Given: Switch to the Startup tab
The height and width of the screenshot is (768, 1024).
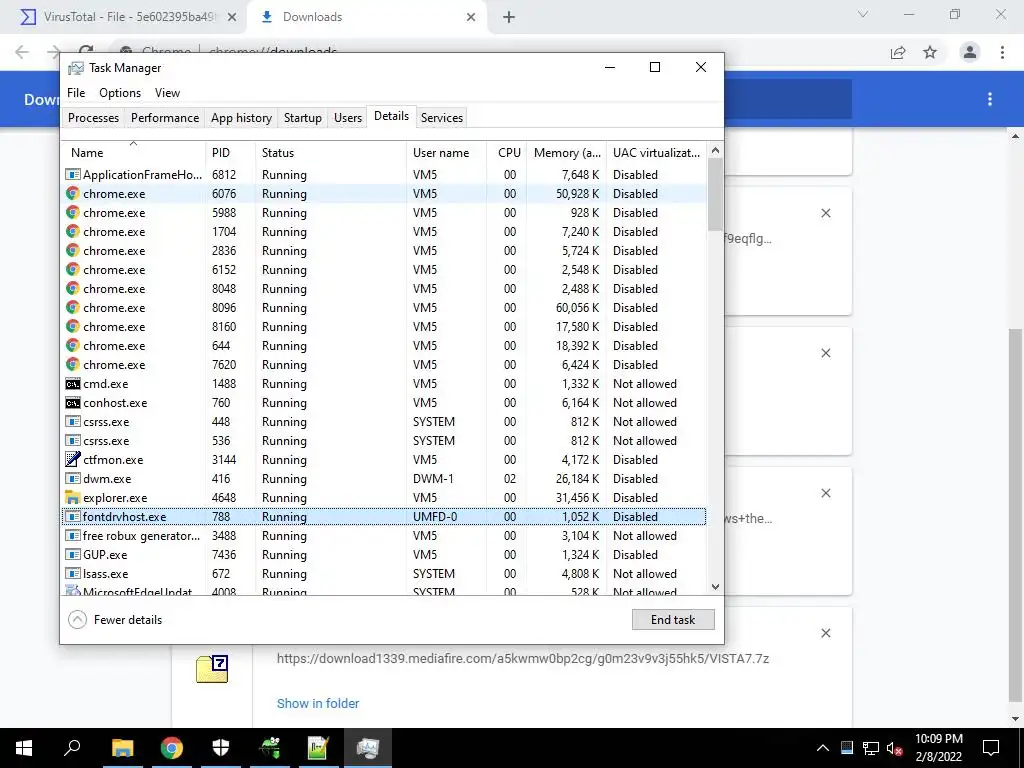Looking at the screenshot, I should tap(302, 118).
